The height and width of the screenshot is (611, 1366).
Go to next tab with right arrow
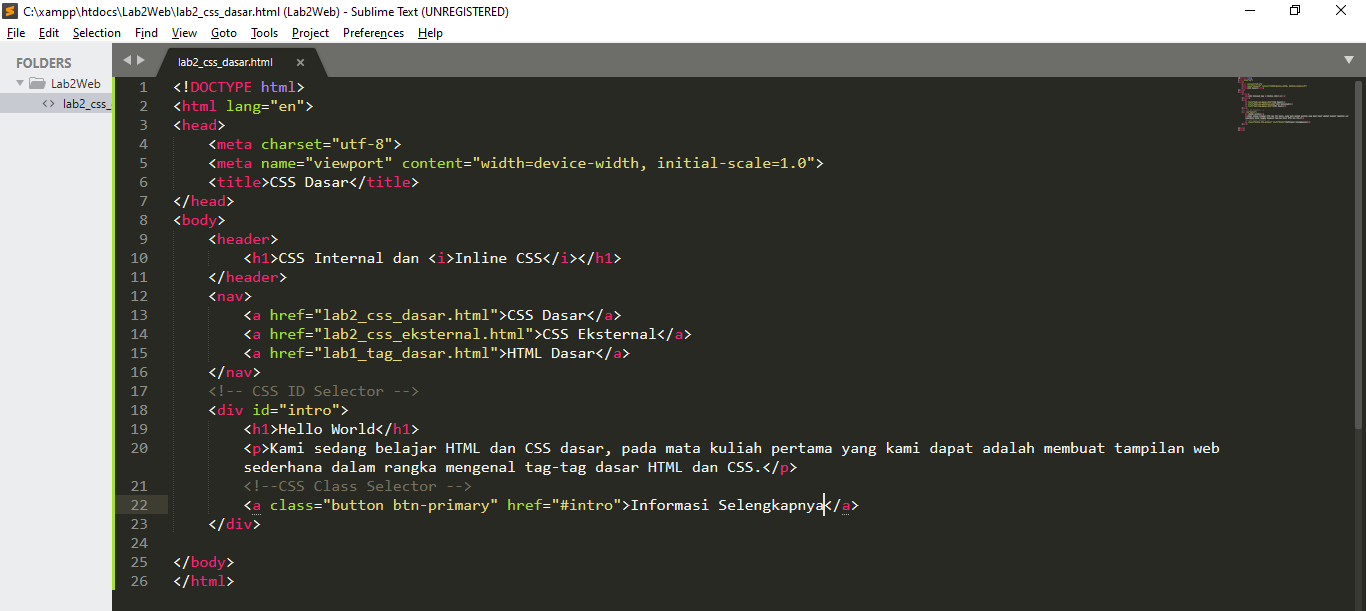coord(141,60)
